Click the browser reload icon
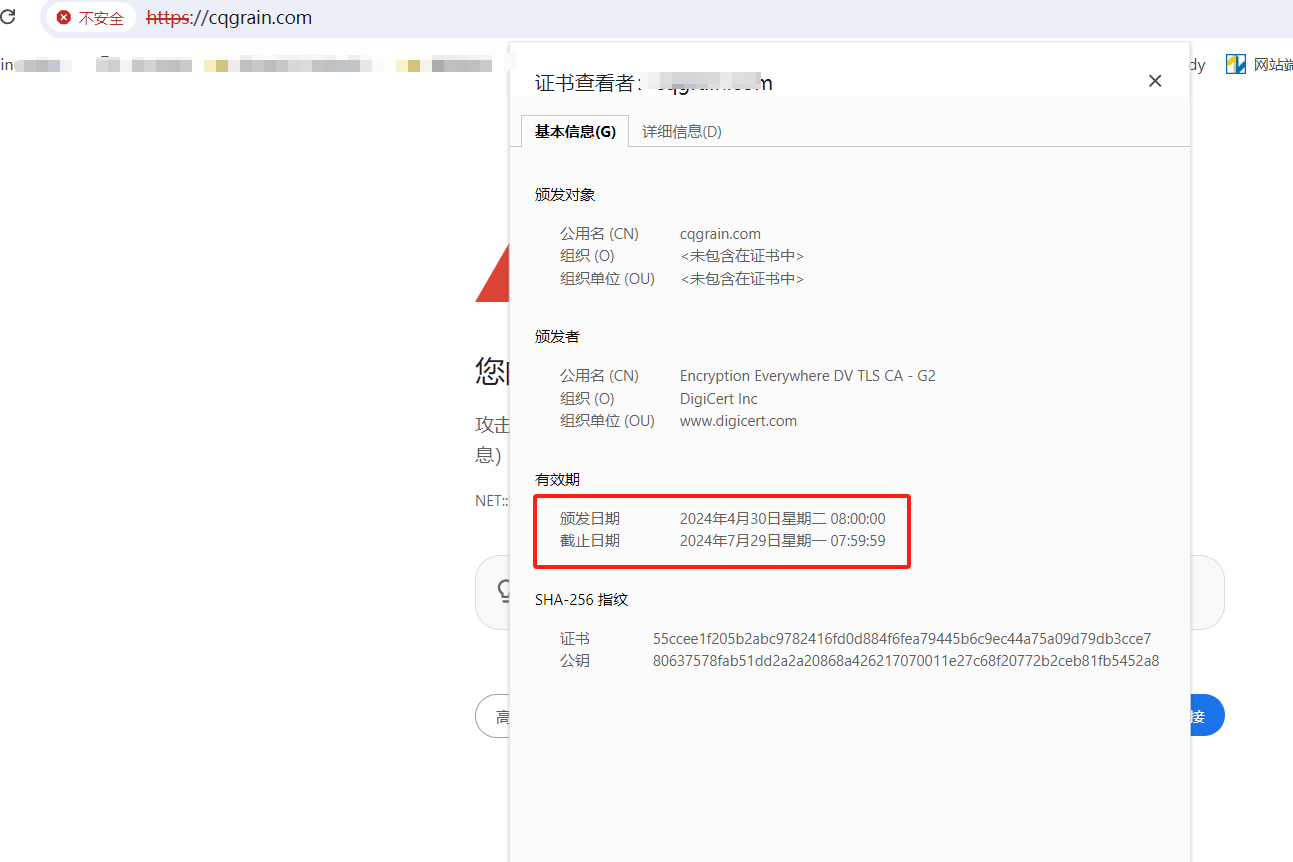Image resolution: width=1293 pixels, height=862 pixels. tap(8, 18)
